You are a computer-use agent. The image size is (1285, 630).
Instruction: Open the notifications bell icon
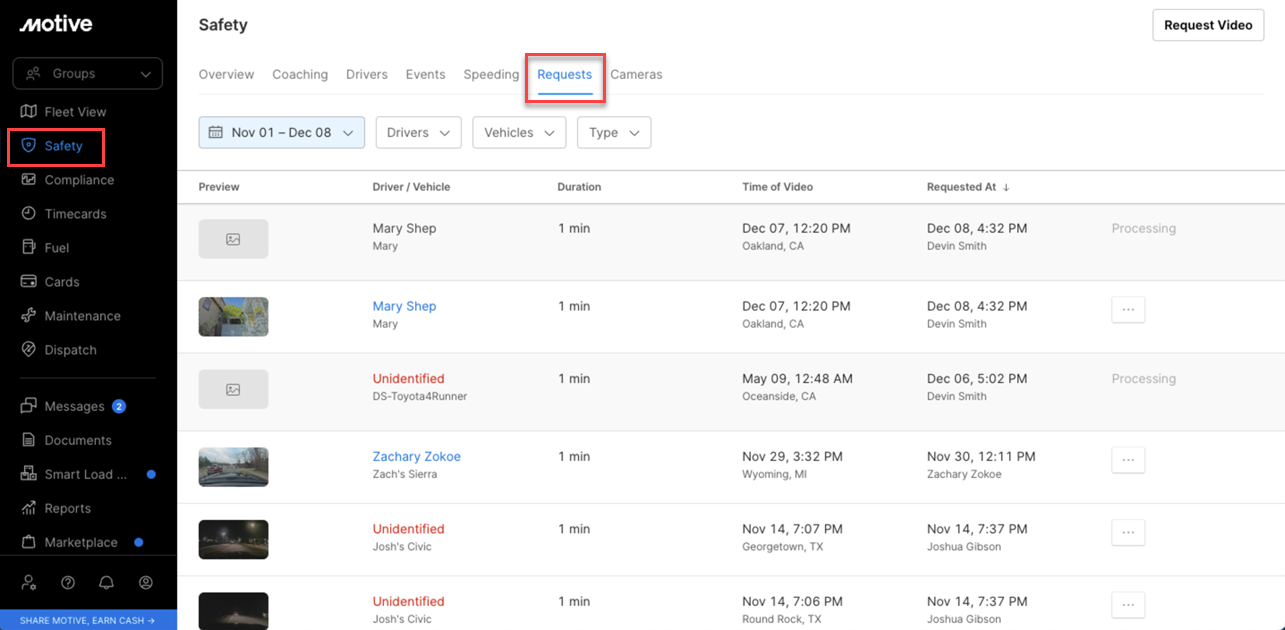(x=106, y=582)
